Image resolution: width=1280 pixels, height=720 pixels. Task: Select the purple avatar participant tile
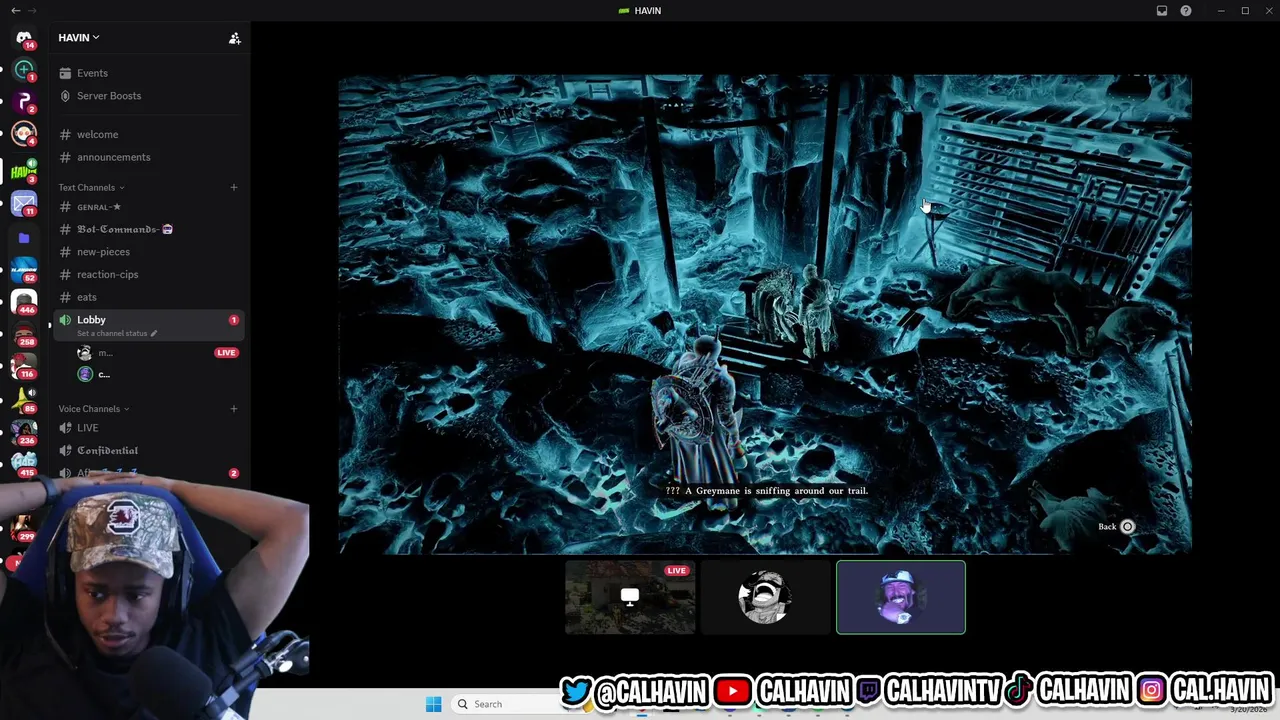point(901,597)
